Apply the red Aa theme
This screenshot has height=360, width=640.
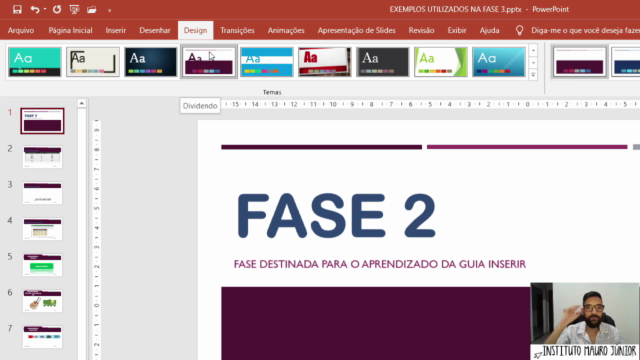click(324, 62)
